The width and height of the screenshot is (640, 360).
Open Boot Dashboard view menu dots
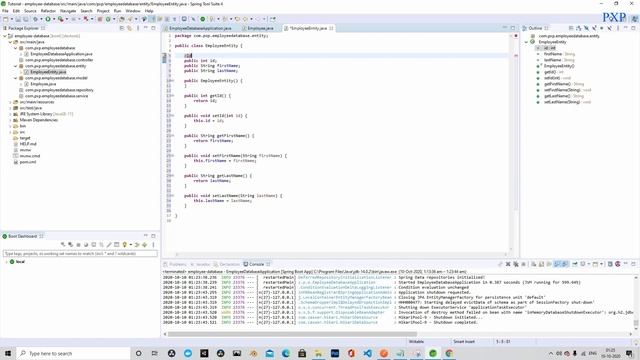pos(153,244)
